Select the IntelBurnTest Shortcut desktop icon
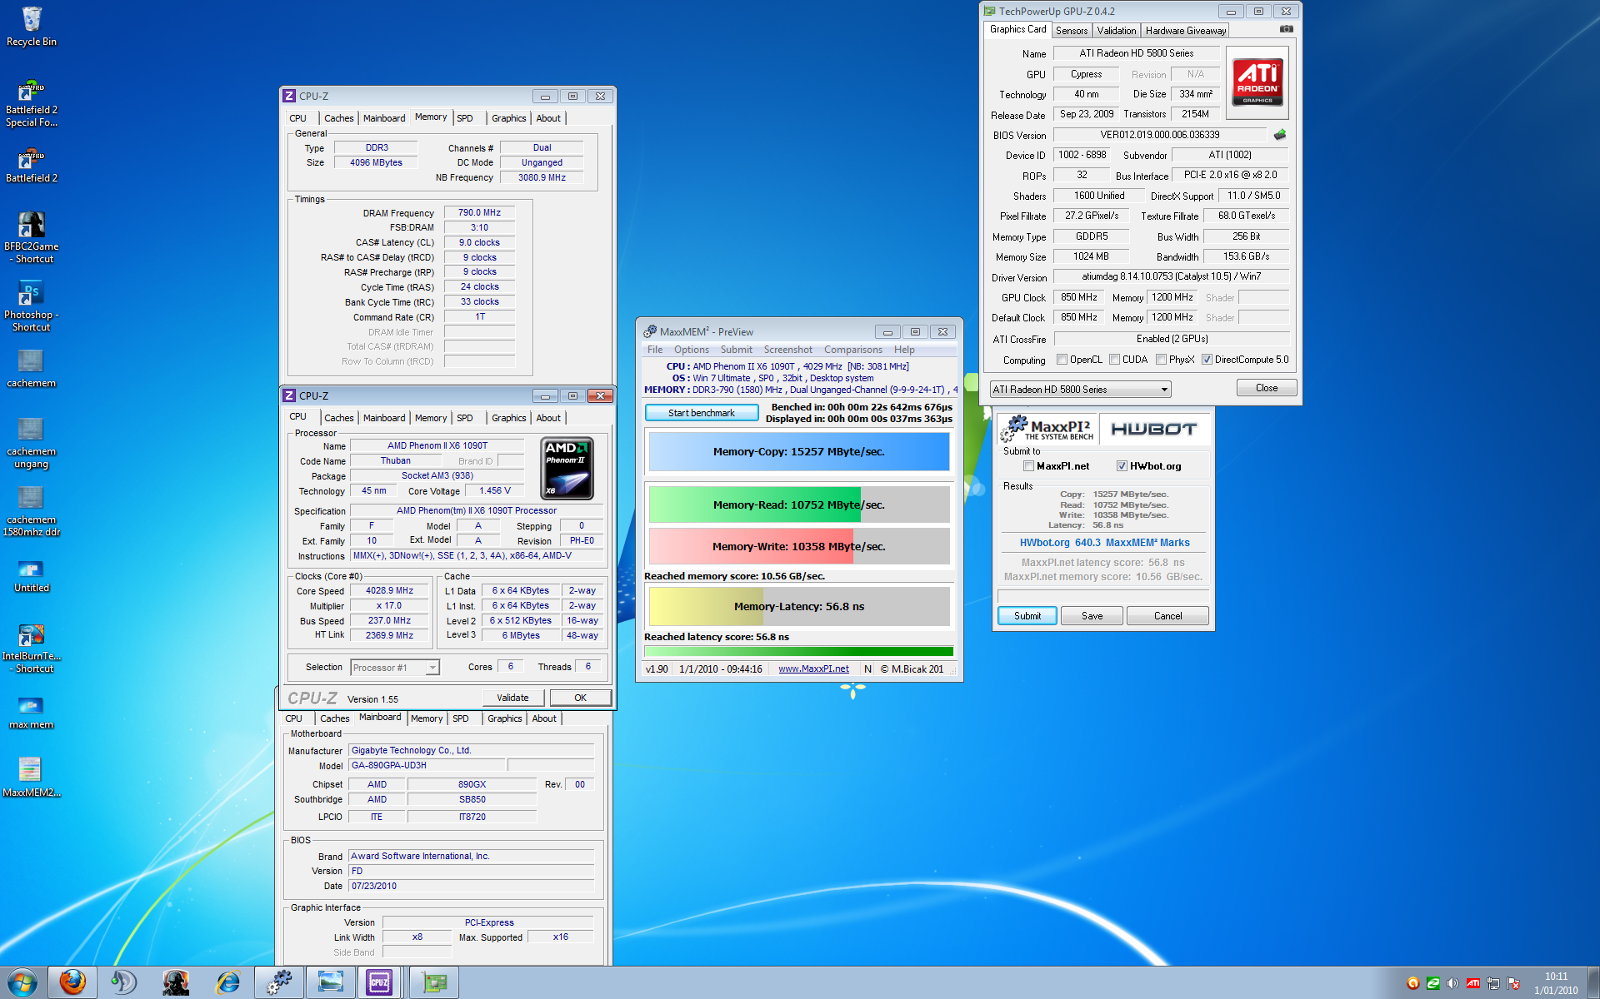The width and height of the screenshot is (1600, 999). 31,648
